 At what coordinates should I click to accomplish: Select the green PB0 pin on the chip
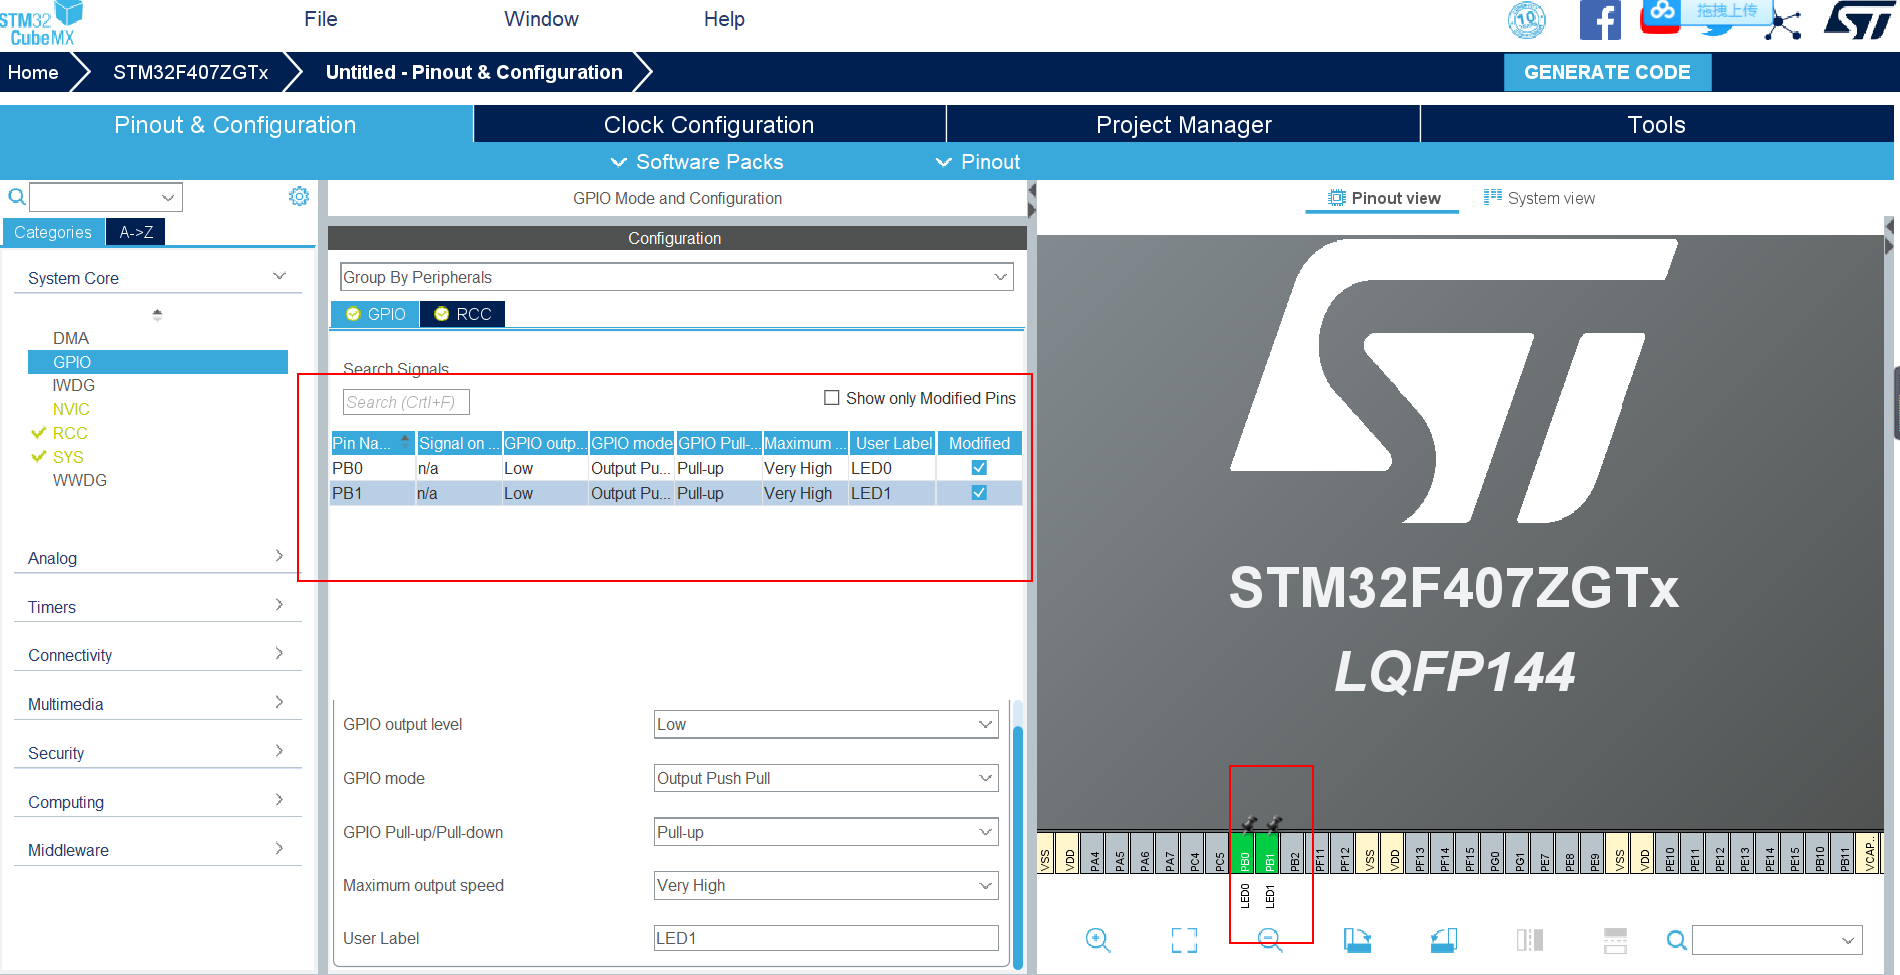click(x=1244, y=854)
